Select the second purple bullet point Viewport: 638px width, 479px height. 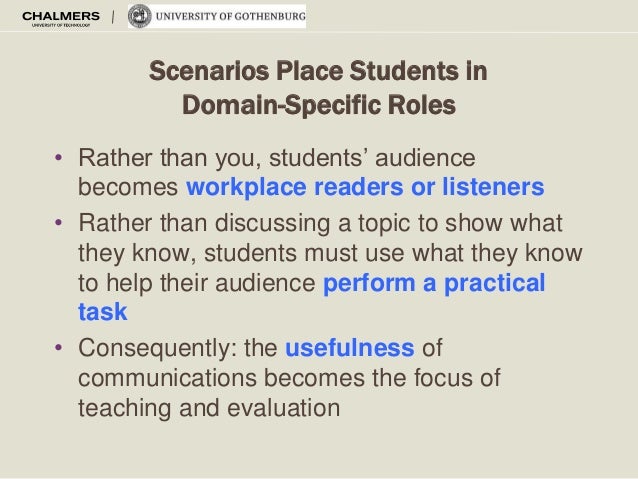pyautogui.click(x=59, y=222)
